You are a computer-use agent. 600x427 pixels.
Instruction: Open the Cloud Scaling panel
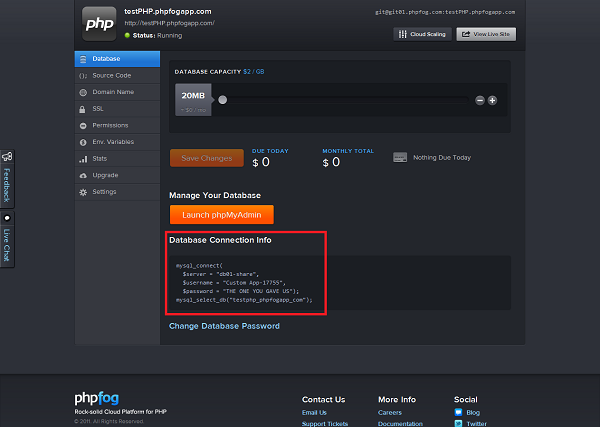click(422, 34)
